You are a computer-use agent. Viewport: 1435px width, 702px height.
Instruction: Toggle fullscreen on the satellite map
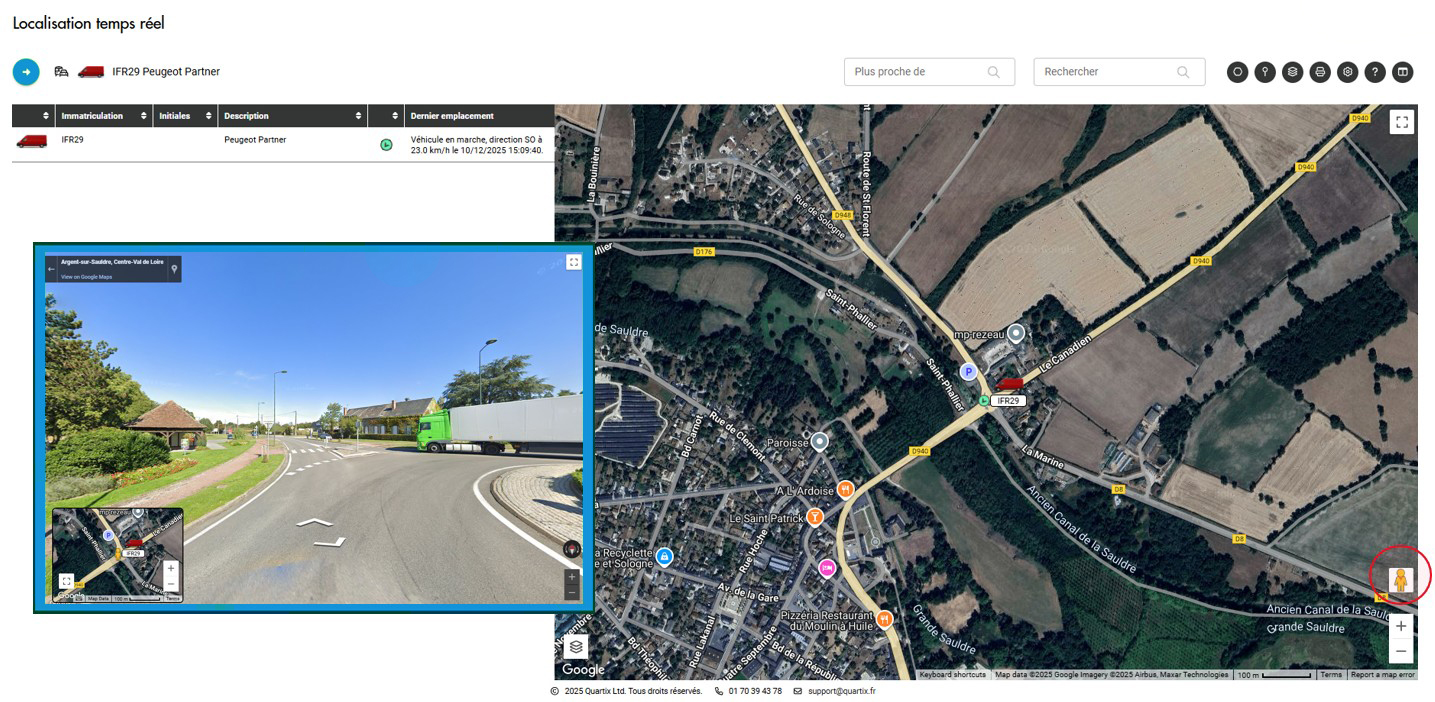point(1401,122)
